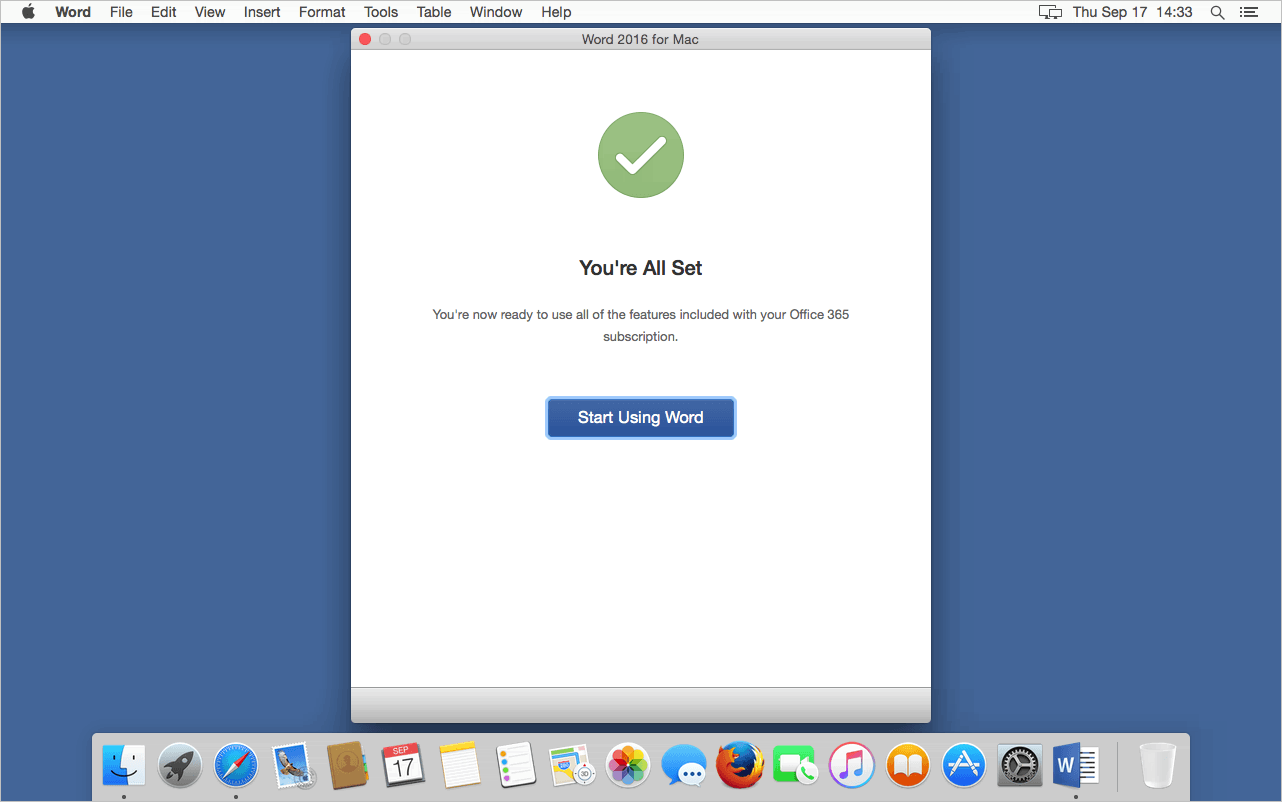Open Contacts book icon in Dock

click(348, 766)
